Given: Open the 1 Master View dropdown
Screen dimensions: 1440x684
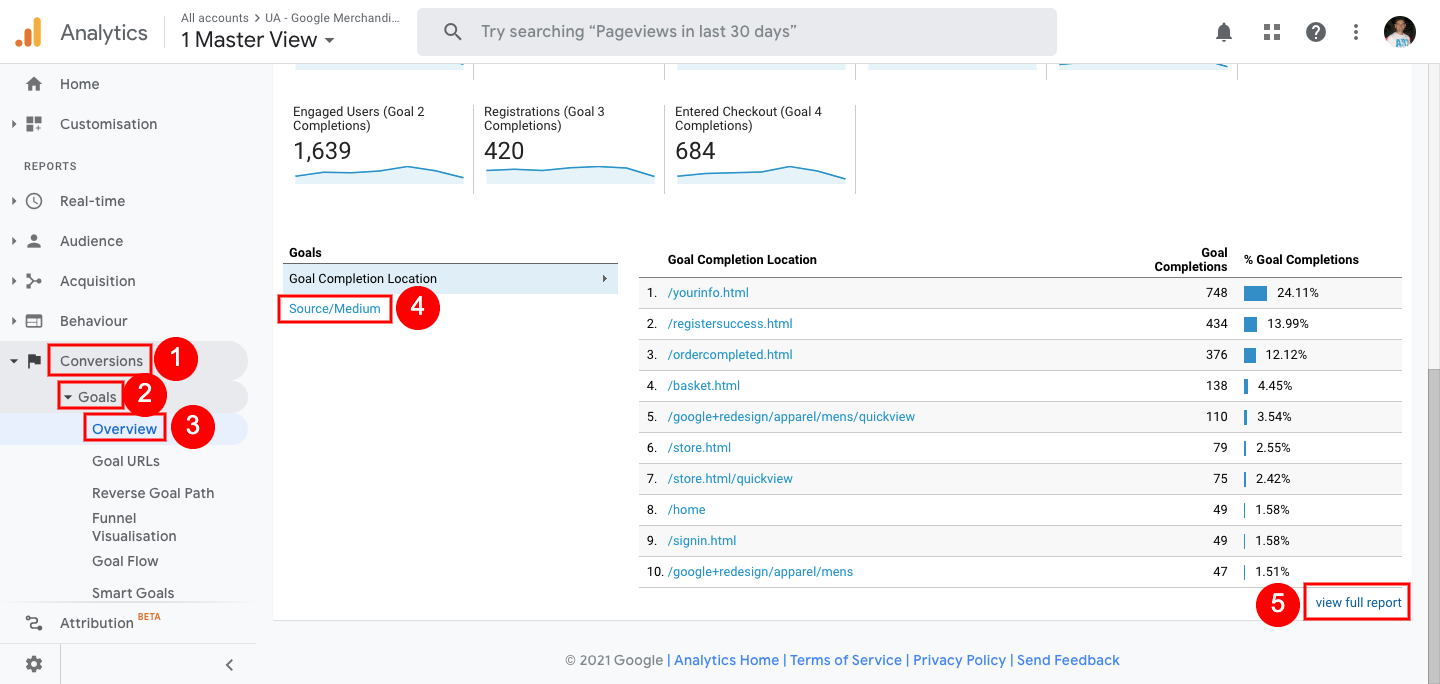Looking at the screenshot, I should (257, 40).
